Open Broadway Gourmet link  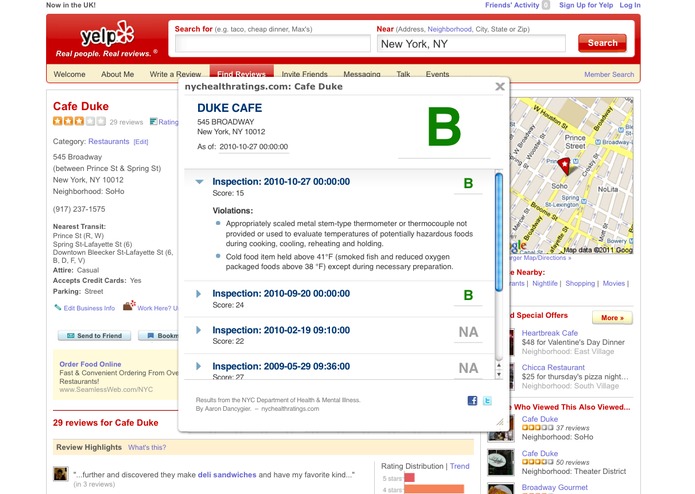tap(554, 487)
